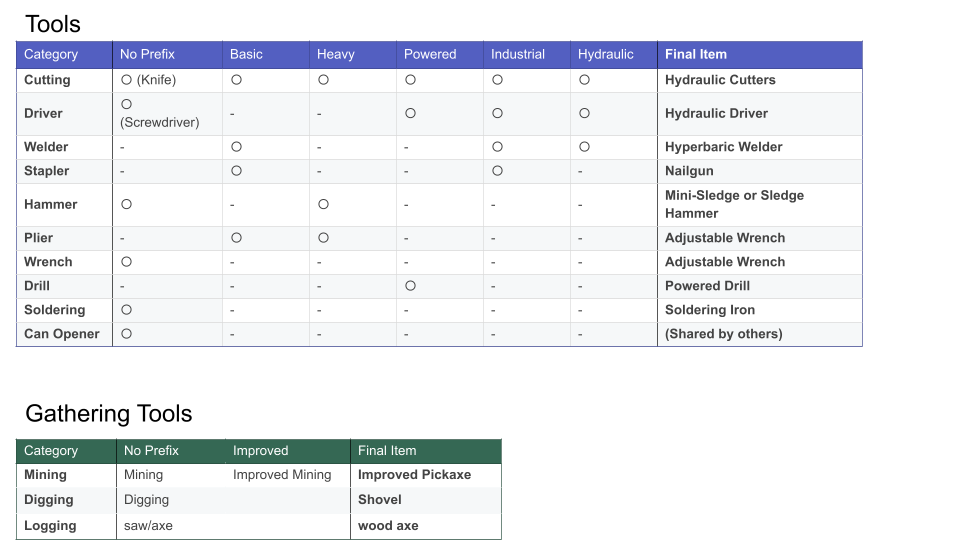The height and width of the screenshot is (540, 960).
Task: Click the Improved header in Gathering Tools table
Action: 260,451
